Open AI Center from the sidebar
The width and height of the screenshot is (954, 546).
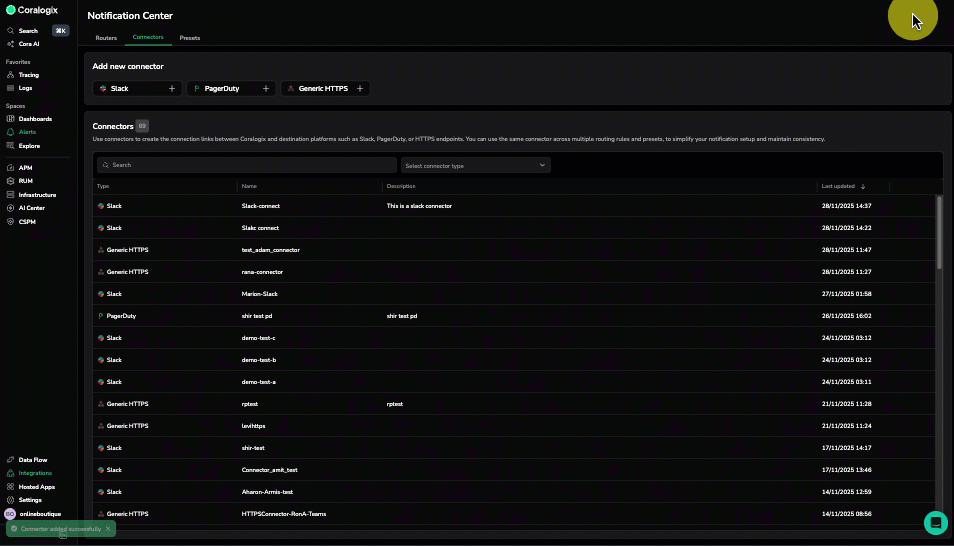click(32, 208)
